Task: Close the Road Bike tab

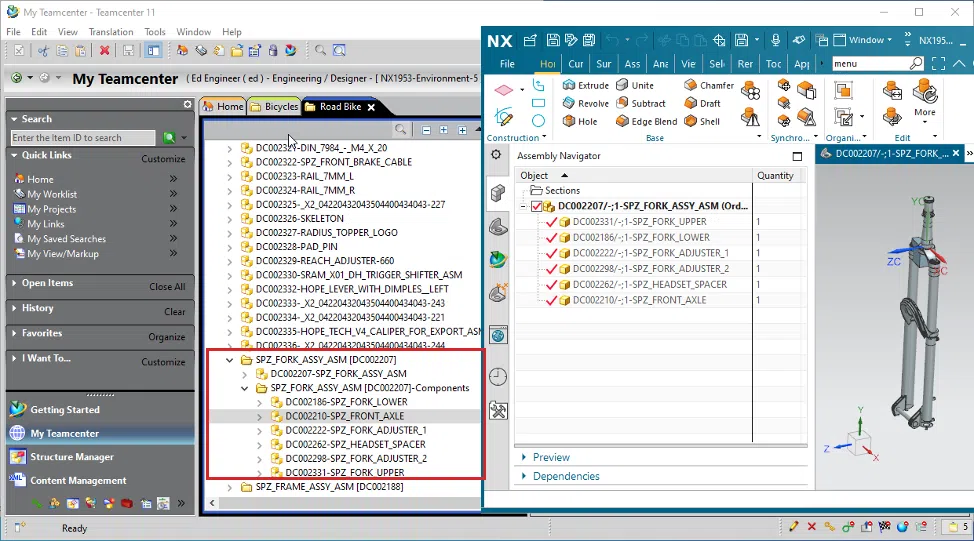Action: [x=371, y=107]
